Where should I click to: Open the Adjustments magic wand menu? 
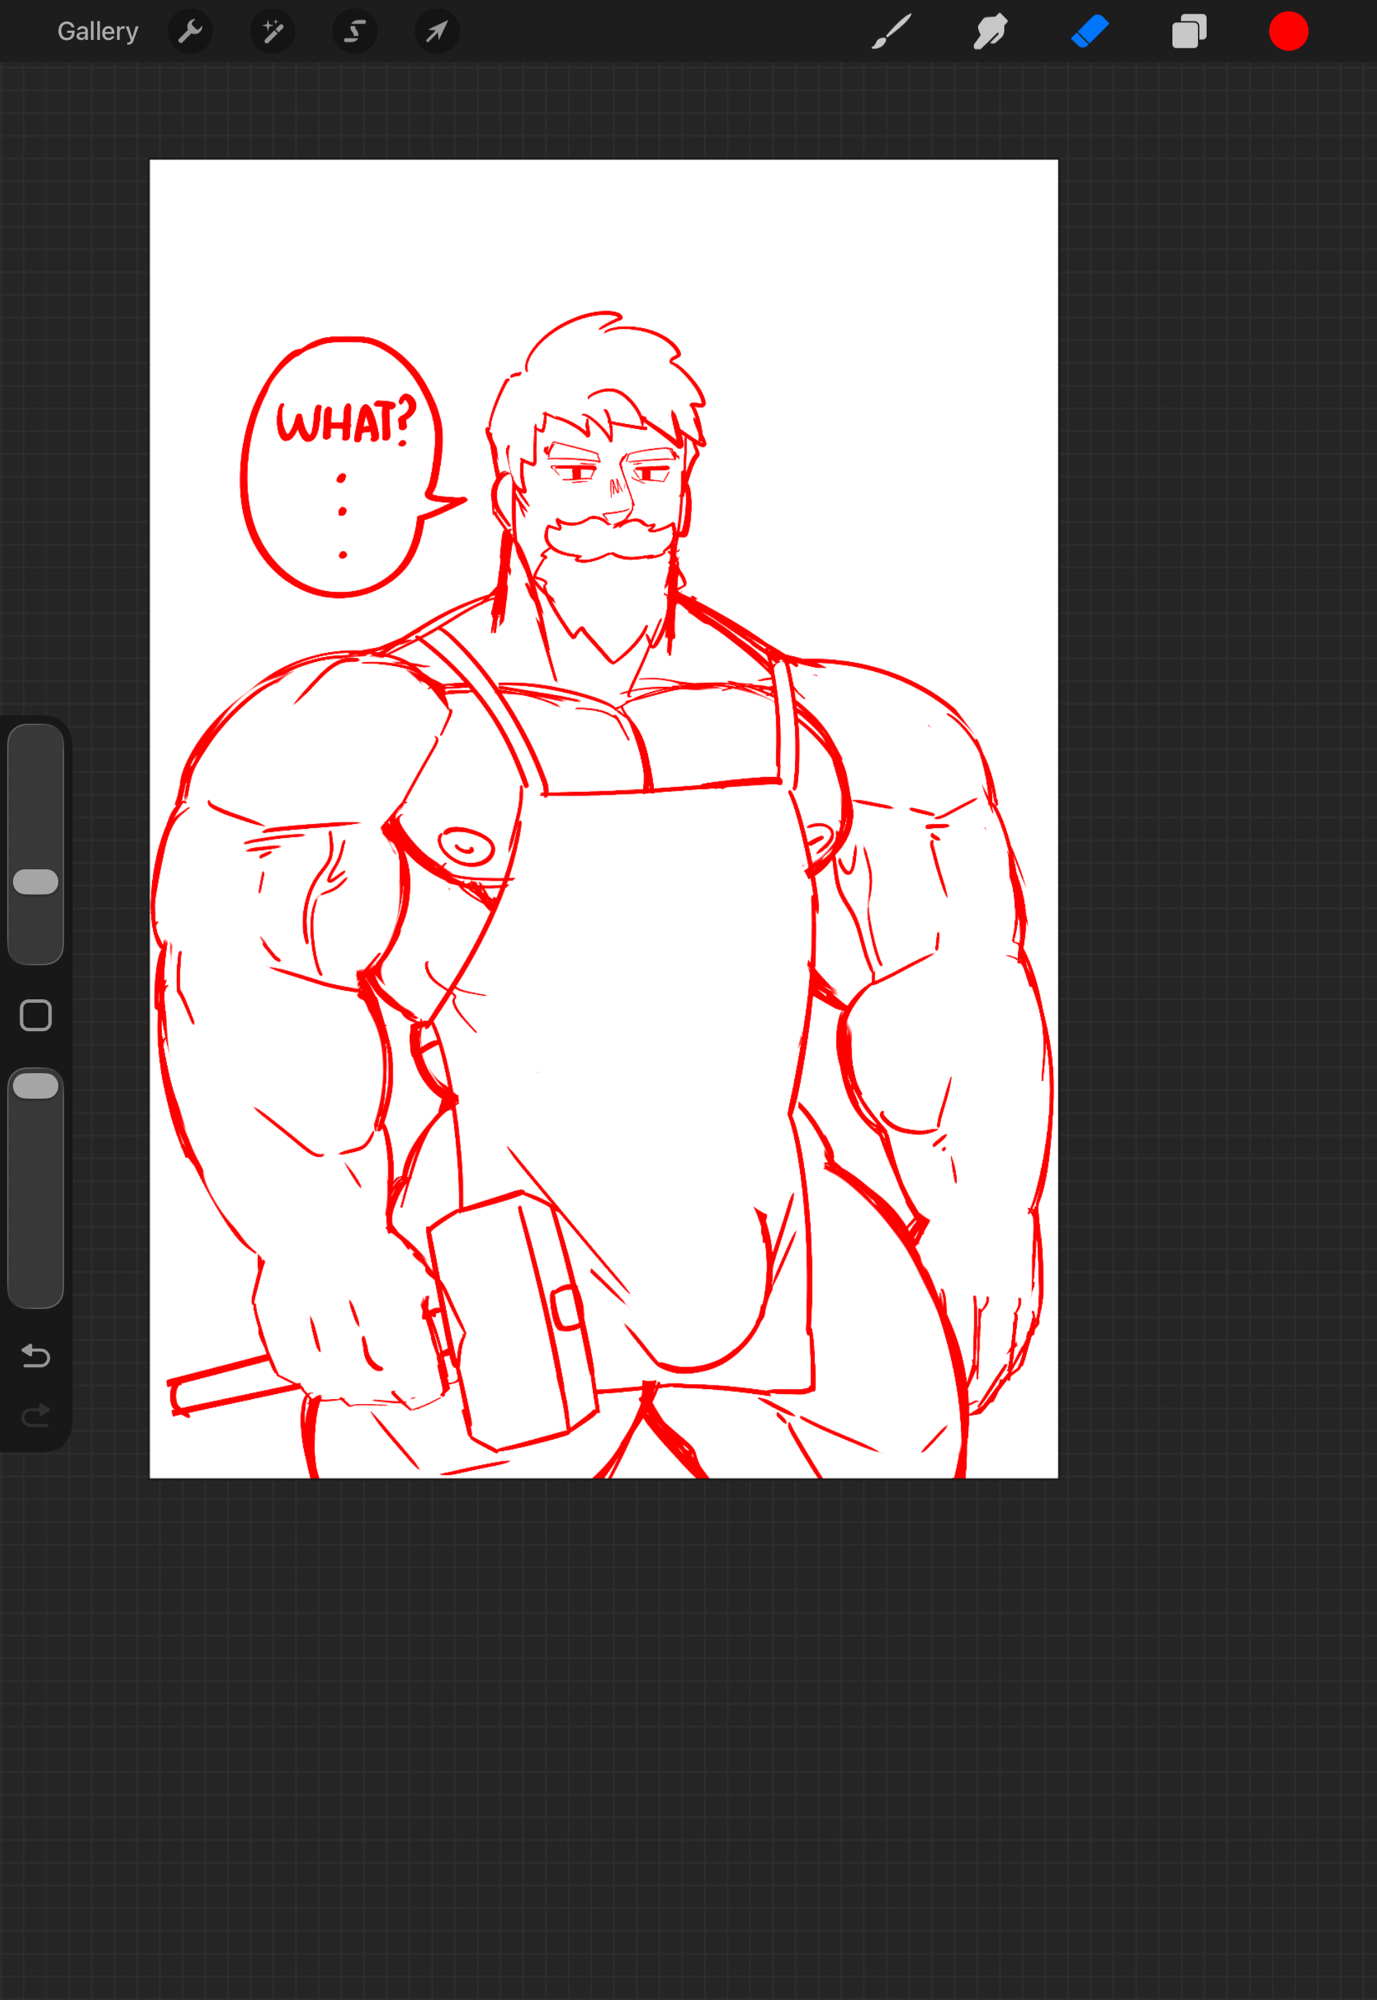tap(272, 32)
